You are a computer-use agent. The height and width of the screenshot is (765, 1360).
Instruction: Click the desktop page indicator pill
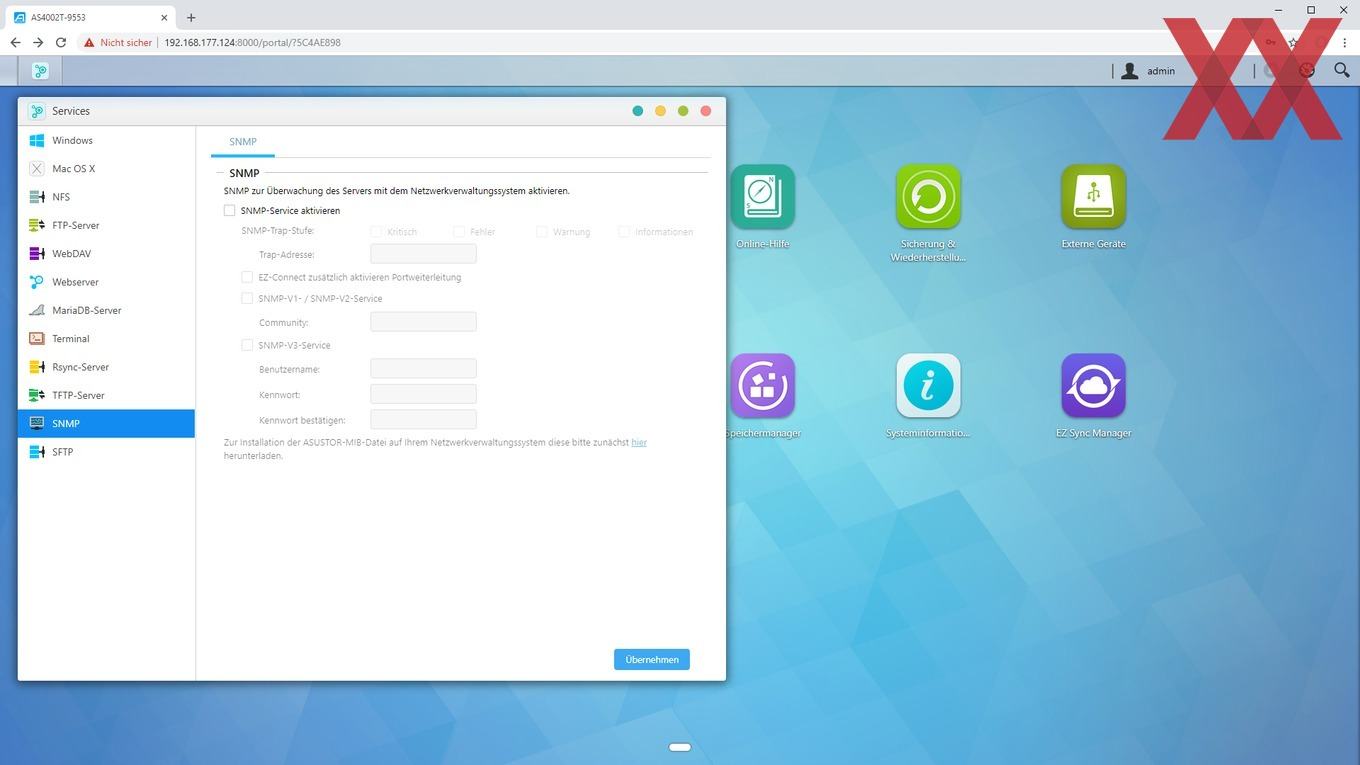680,747
